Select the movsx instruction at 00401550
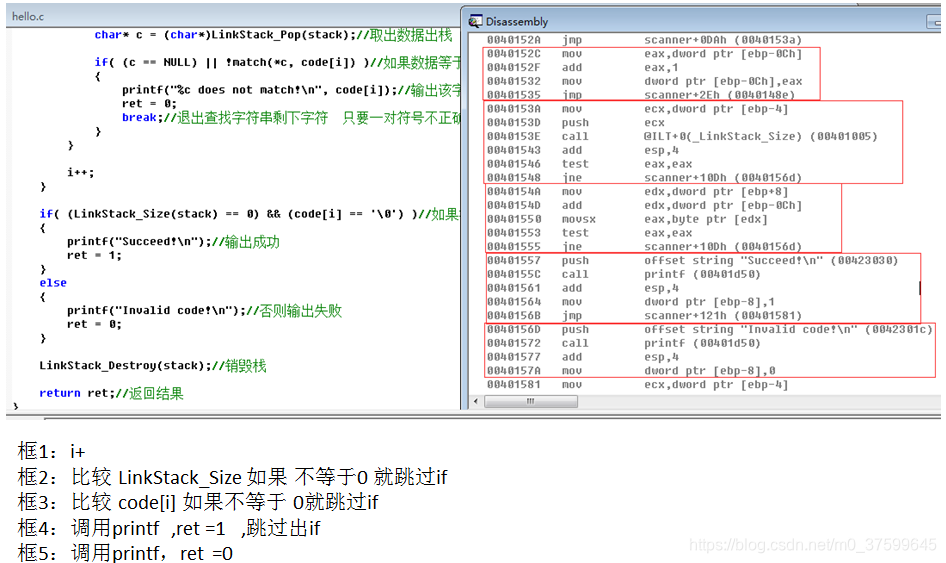Viewport: 946px width, 563px height. point(627,220)
